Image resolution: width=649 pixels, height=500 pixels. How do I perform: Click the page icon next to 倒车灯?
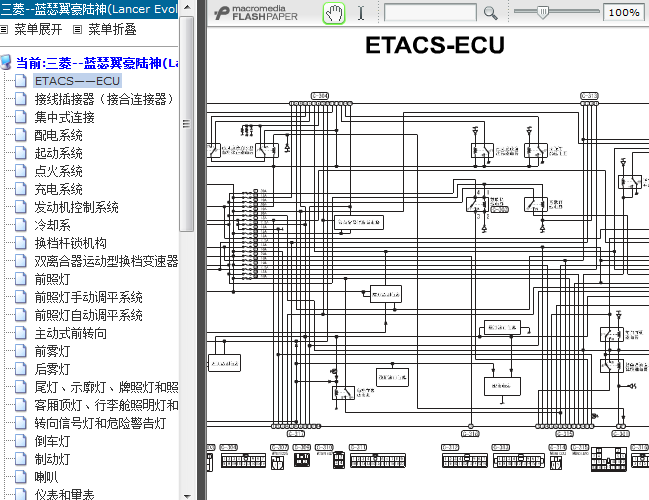(x=21, y=441)
